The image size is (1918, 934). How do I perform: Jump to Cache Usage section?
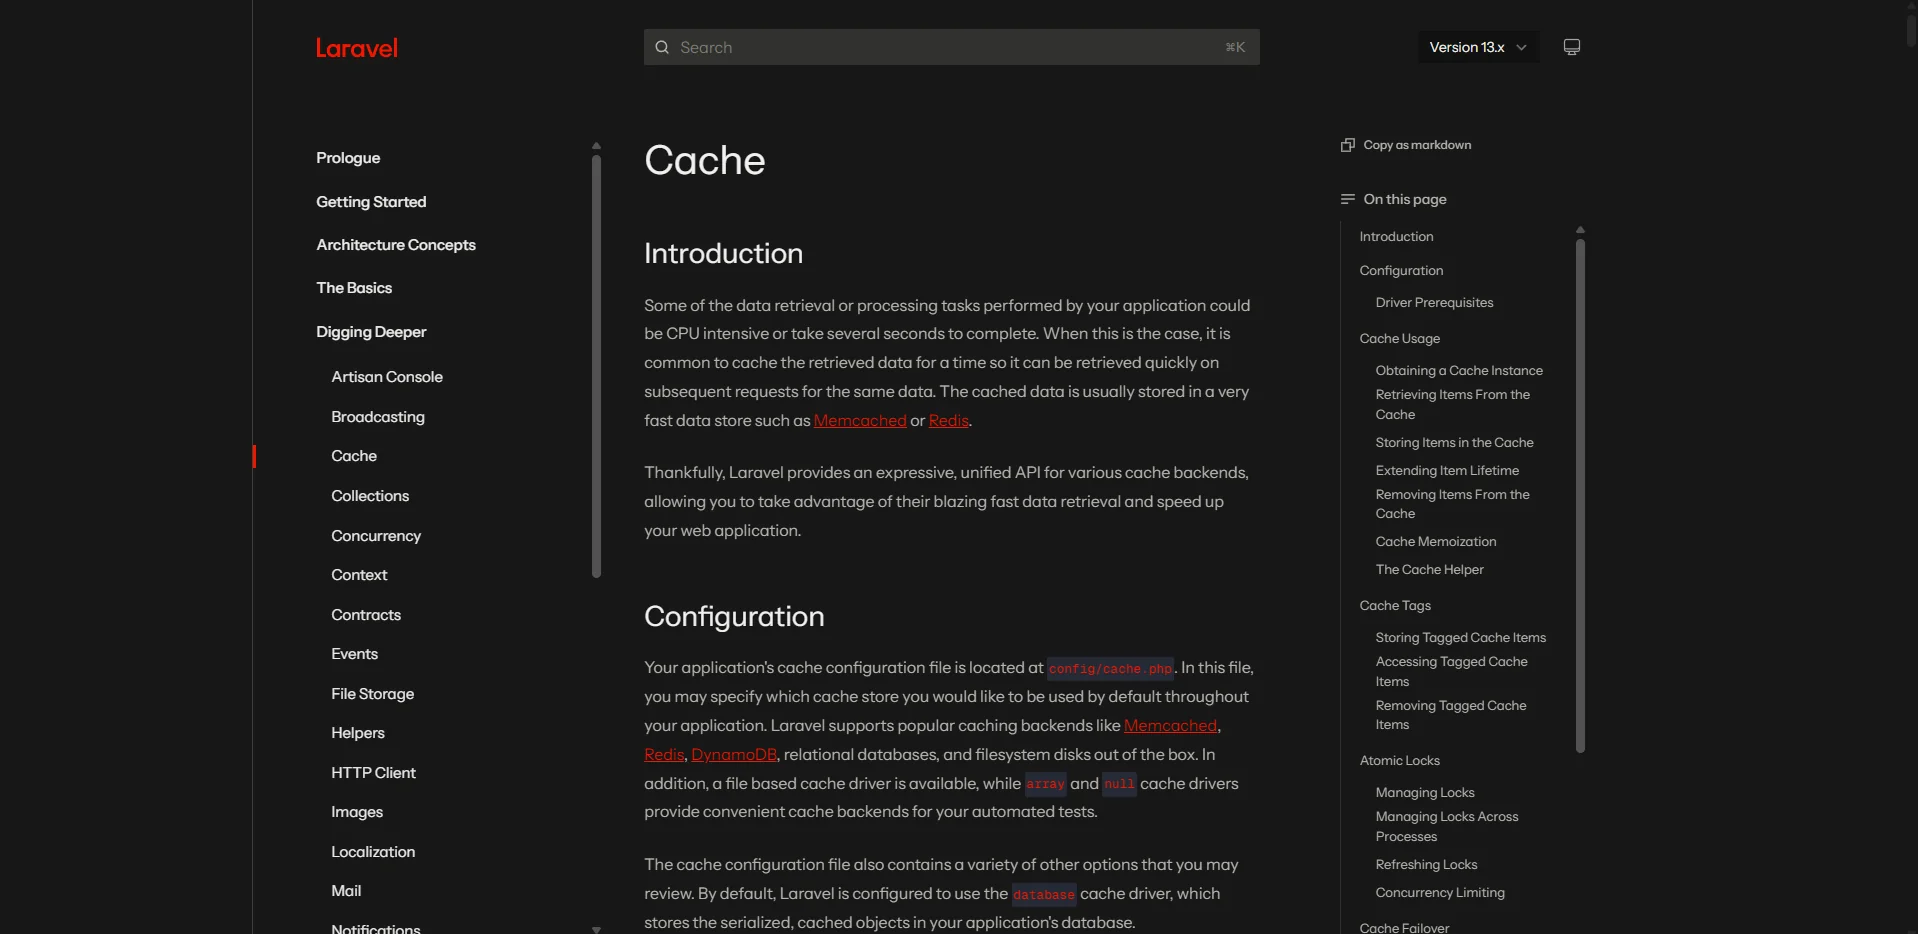click(1399, 339)
